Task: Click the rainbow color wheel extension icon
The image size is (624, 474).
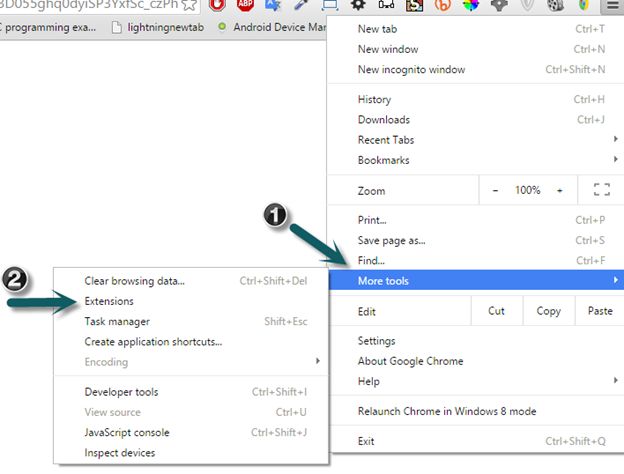Action: coord(471,5)
